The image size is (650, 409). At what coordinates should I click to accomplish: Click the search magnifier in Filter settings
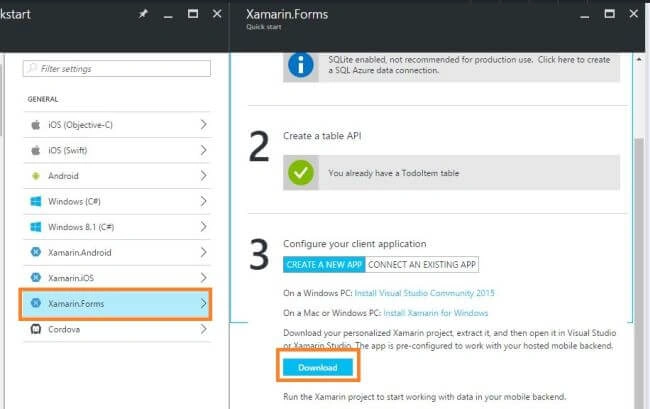(32, 68)
